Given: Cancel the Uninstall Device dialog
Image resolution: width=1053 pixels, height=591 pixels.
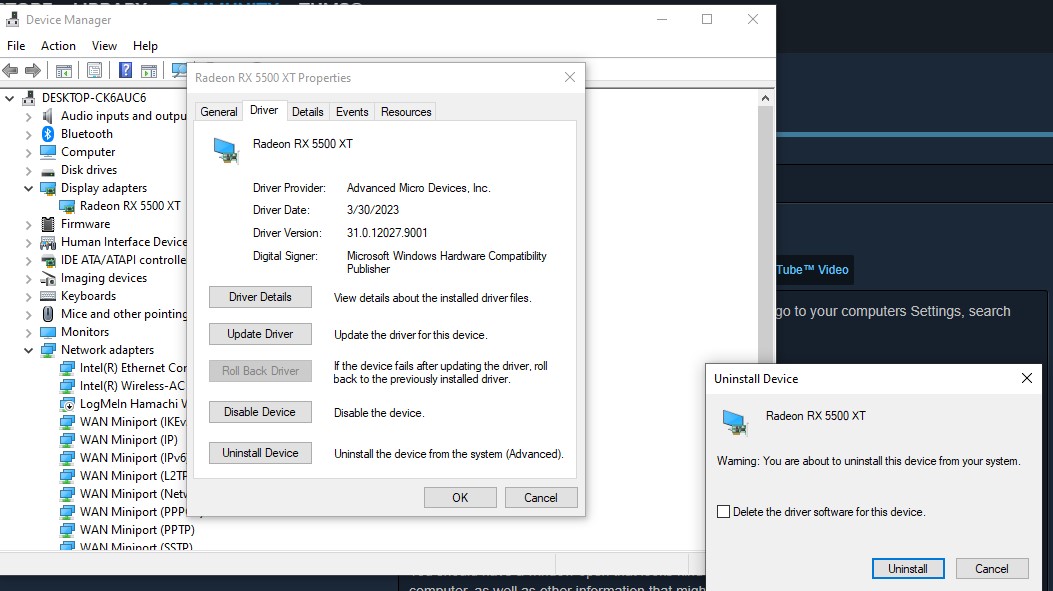Looking at the screenshot, I should pyautogui.click(x=992, y=569).
